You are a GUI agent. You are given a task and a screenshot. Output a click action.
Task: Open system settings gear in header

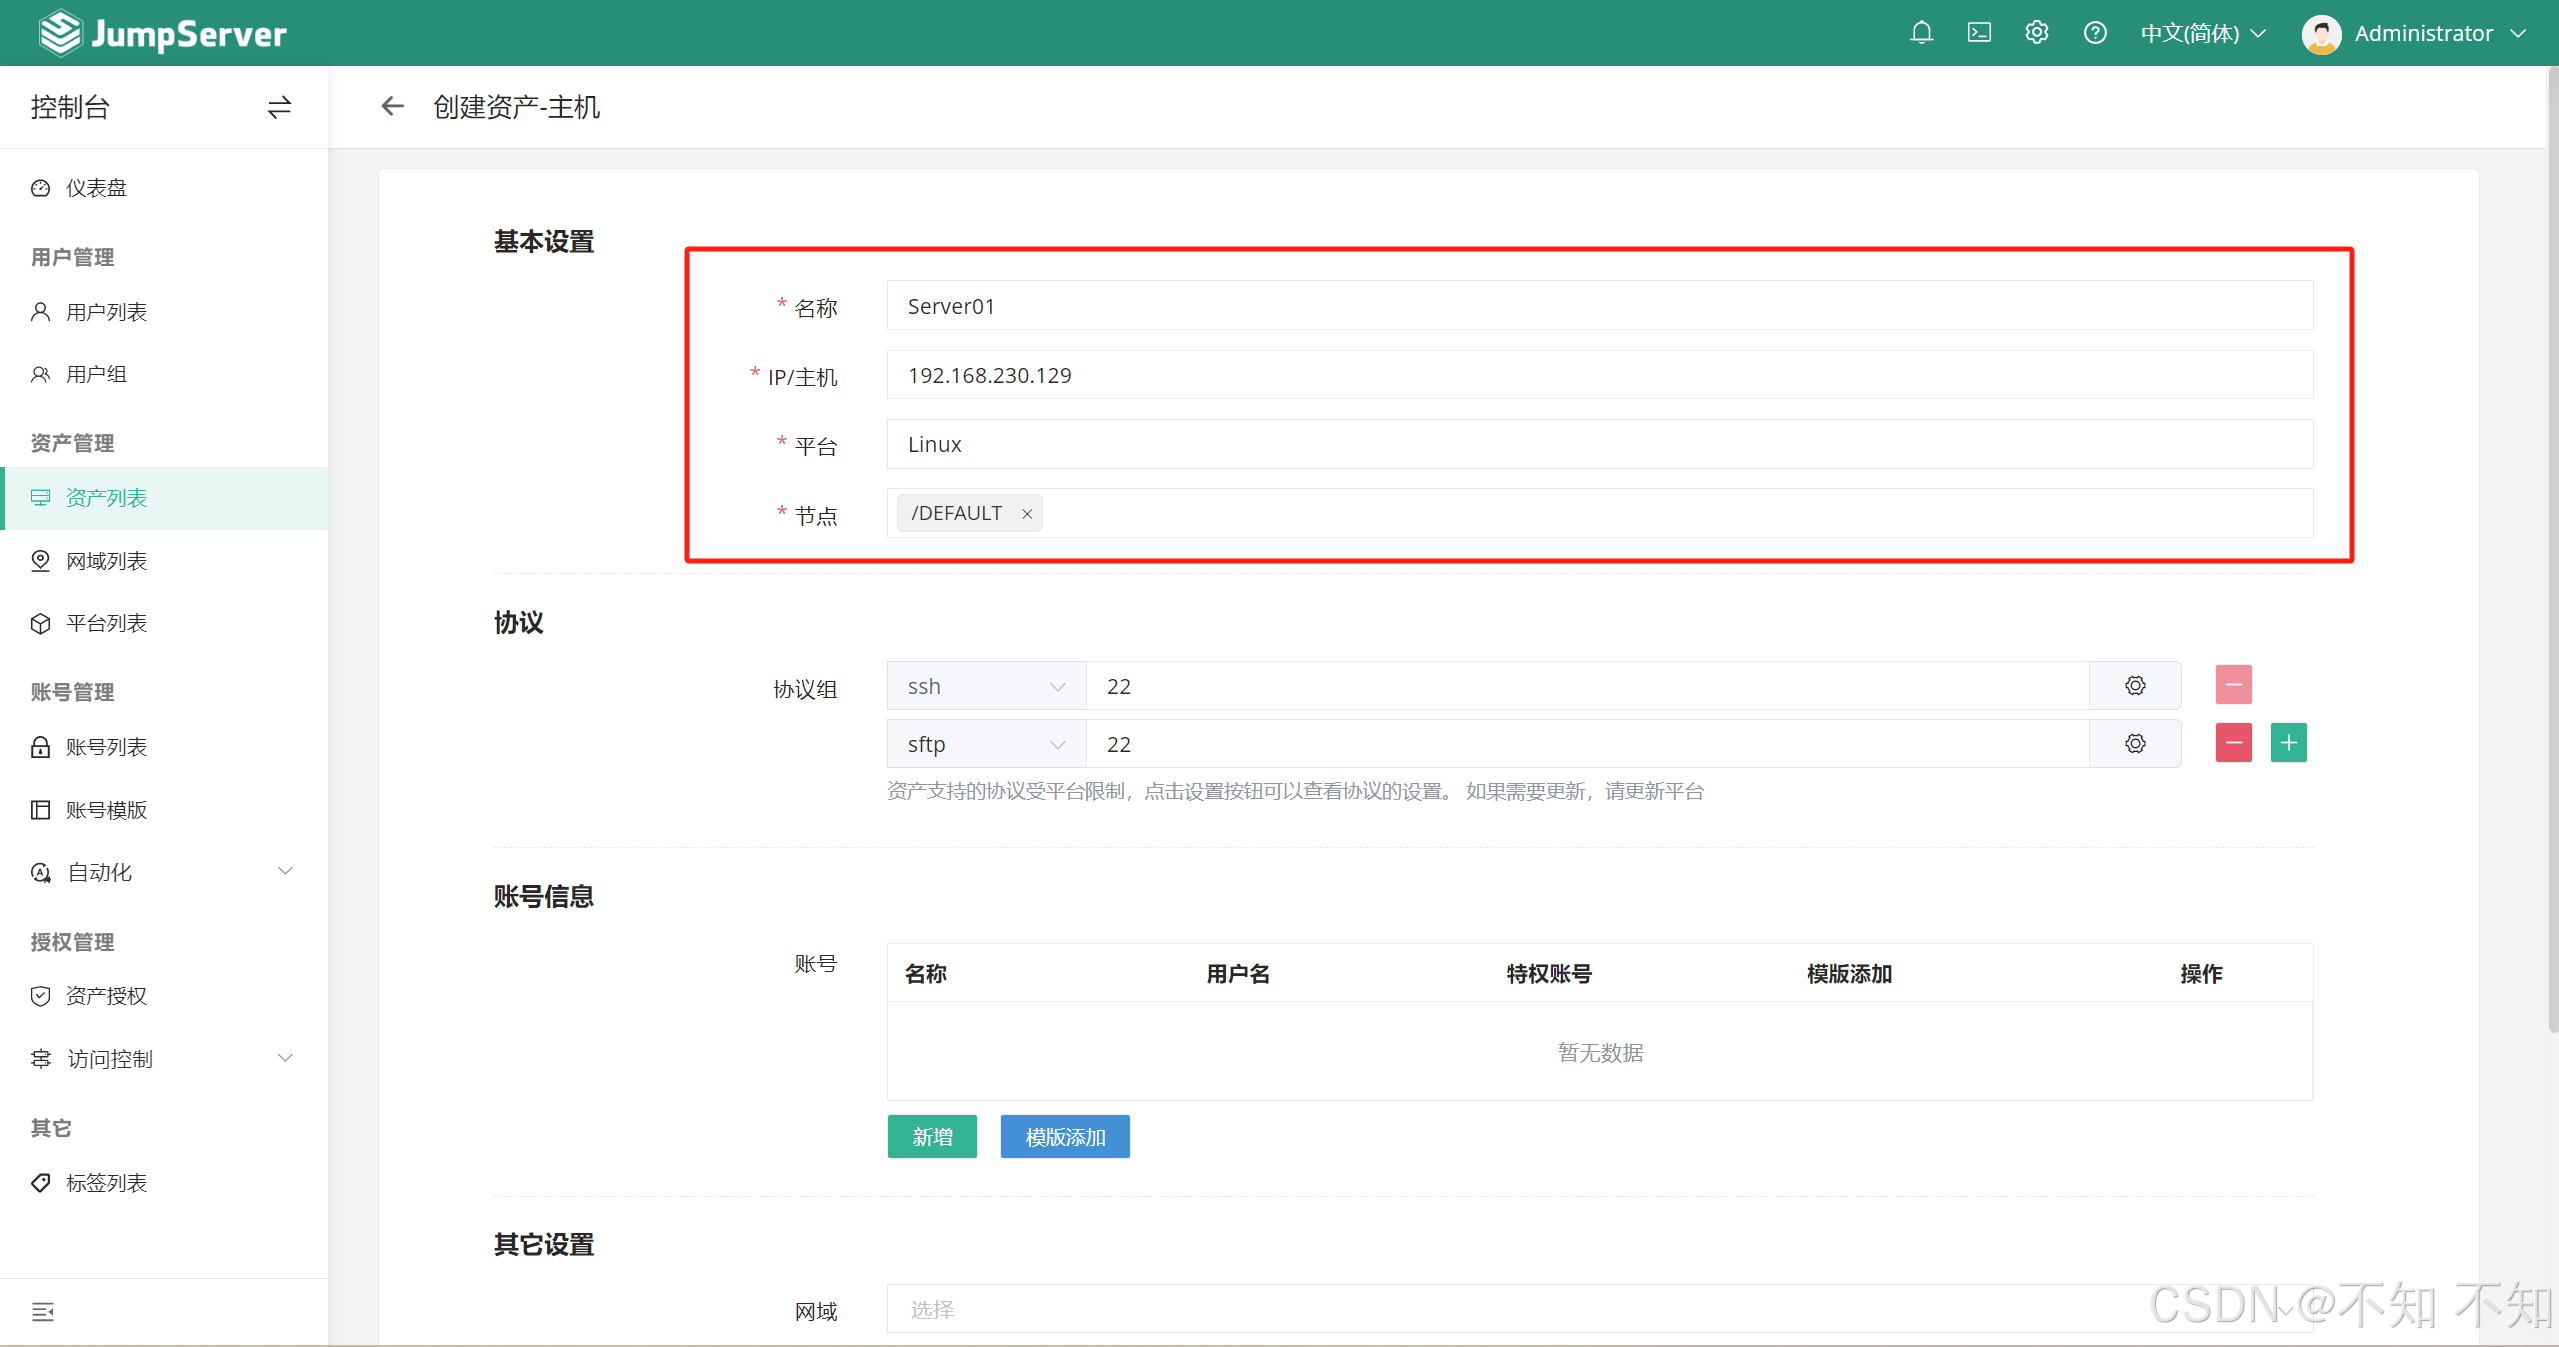(2036, 33)
